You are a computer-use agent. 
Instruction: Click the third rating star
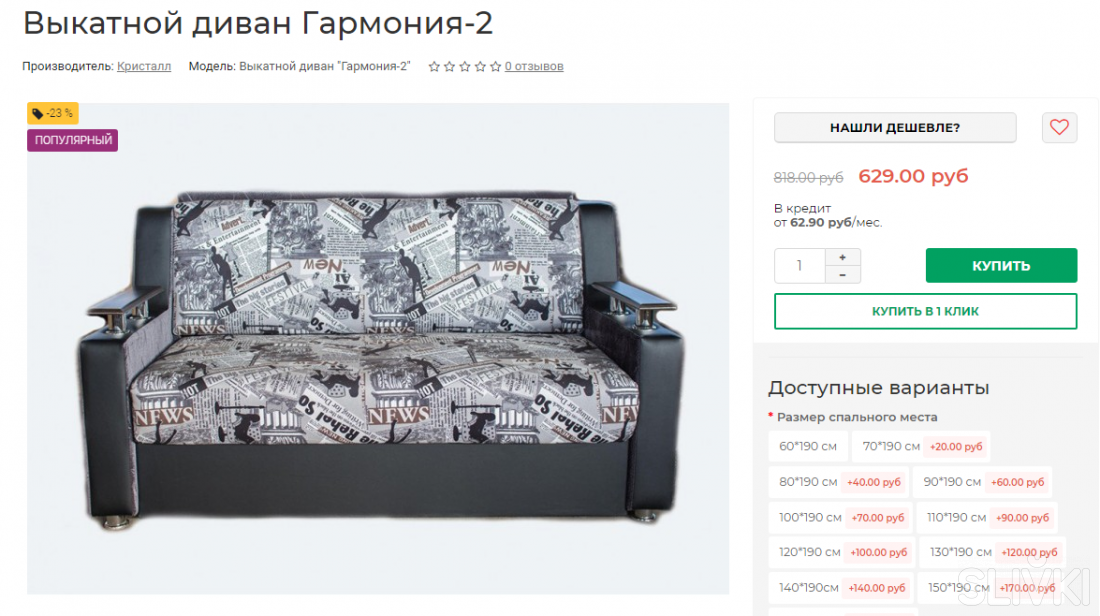coord(464,67)
